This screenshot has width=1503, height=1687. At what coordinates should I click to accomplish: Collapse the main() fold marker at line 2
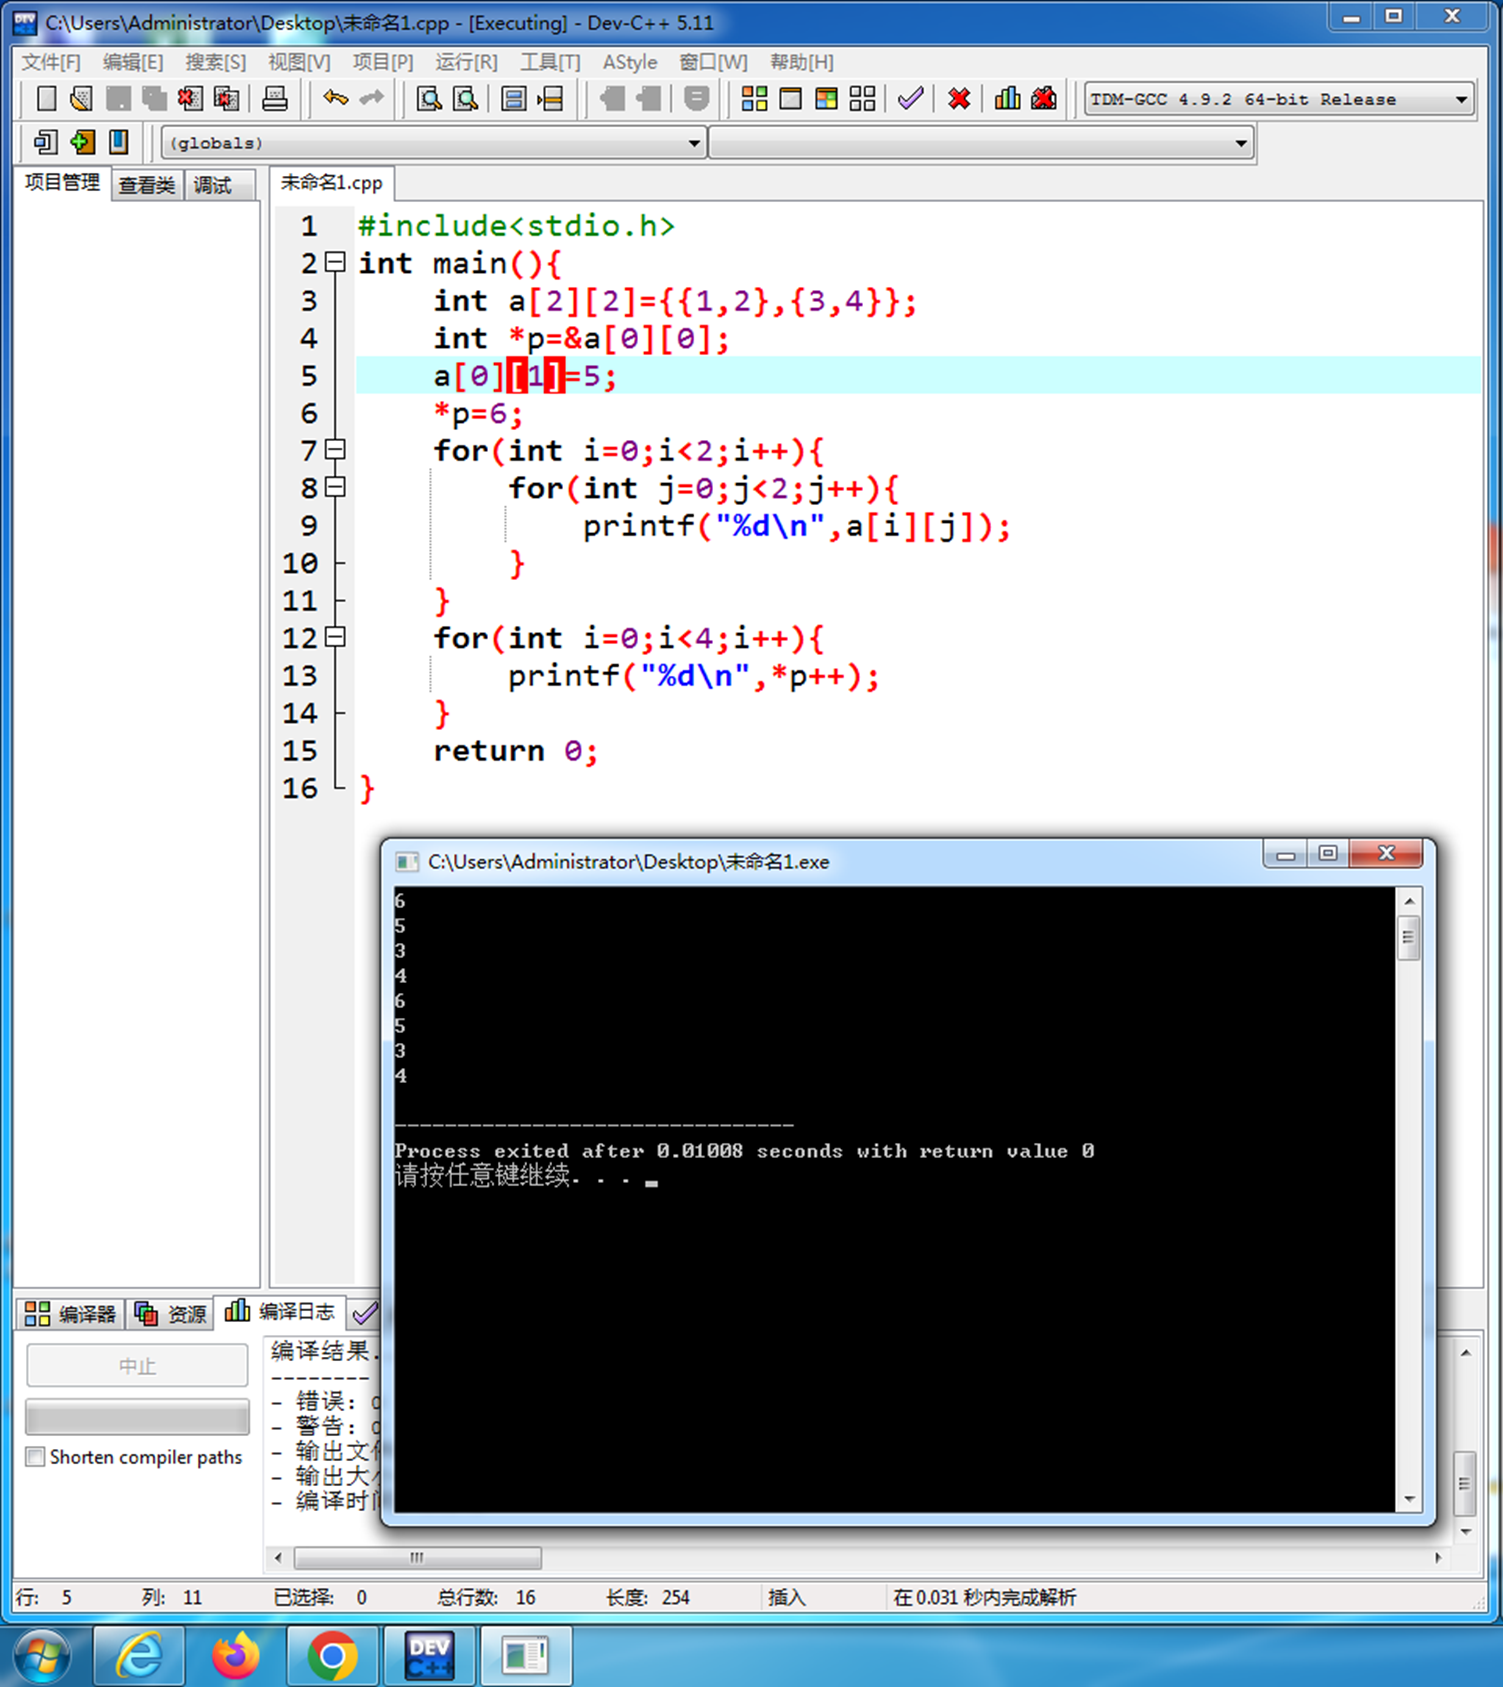tap(336, 262)
